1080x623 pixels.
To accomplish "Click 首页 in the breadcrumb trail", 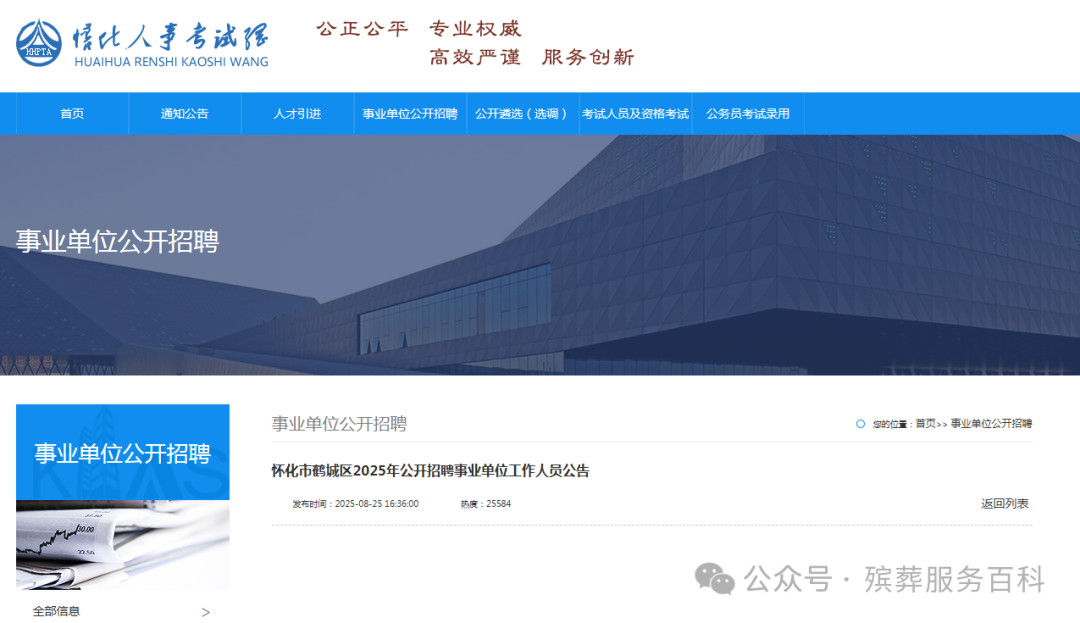I will 925,424.
